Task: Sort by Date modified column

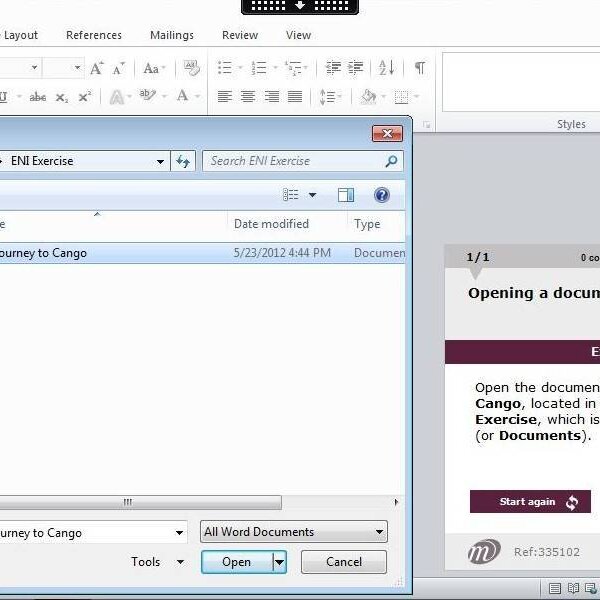Action: [271, 224]
